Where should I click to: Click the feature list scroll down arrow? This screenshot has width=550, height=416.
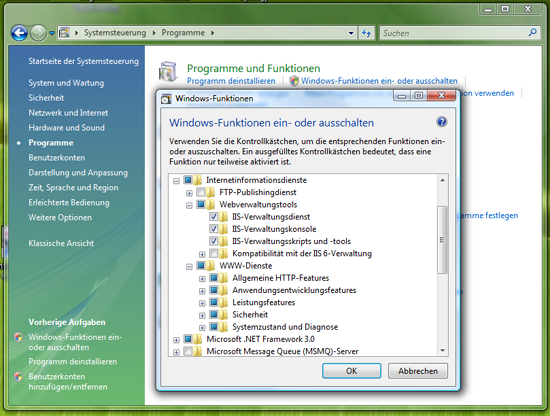tap(442, 350)
